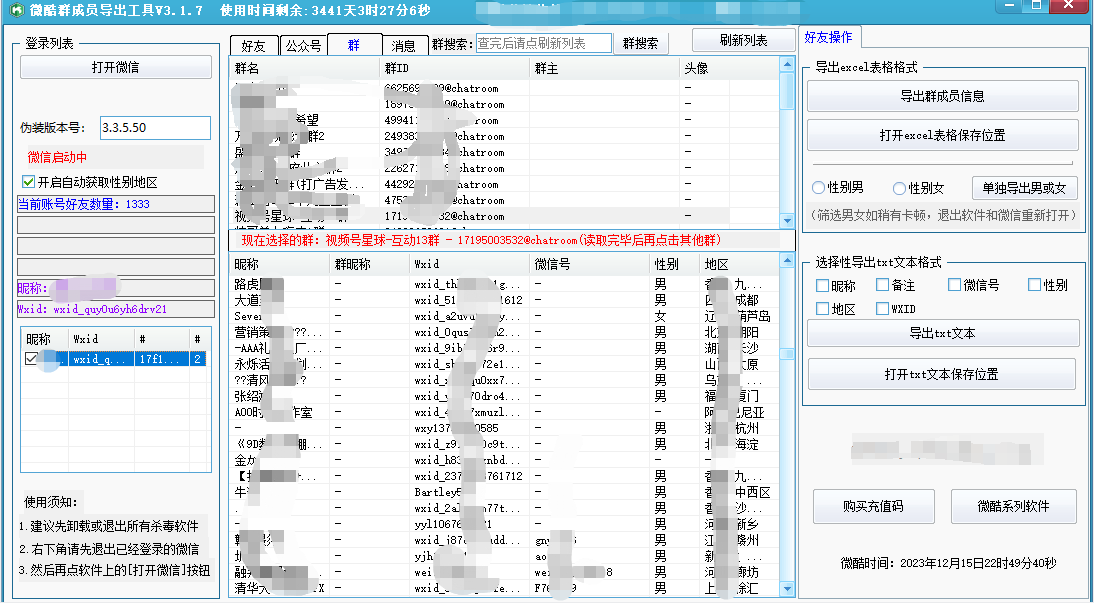Click the 群搜索 text input field
Image resolution: width=1094 pixels, height=603 pixels.
click(544, 43)
